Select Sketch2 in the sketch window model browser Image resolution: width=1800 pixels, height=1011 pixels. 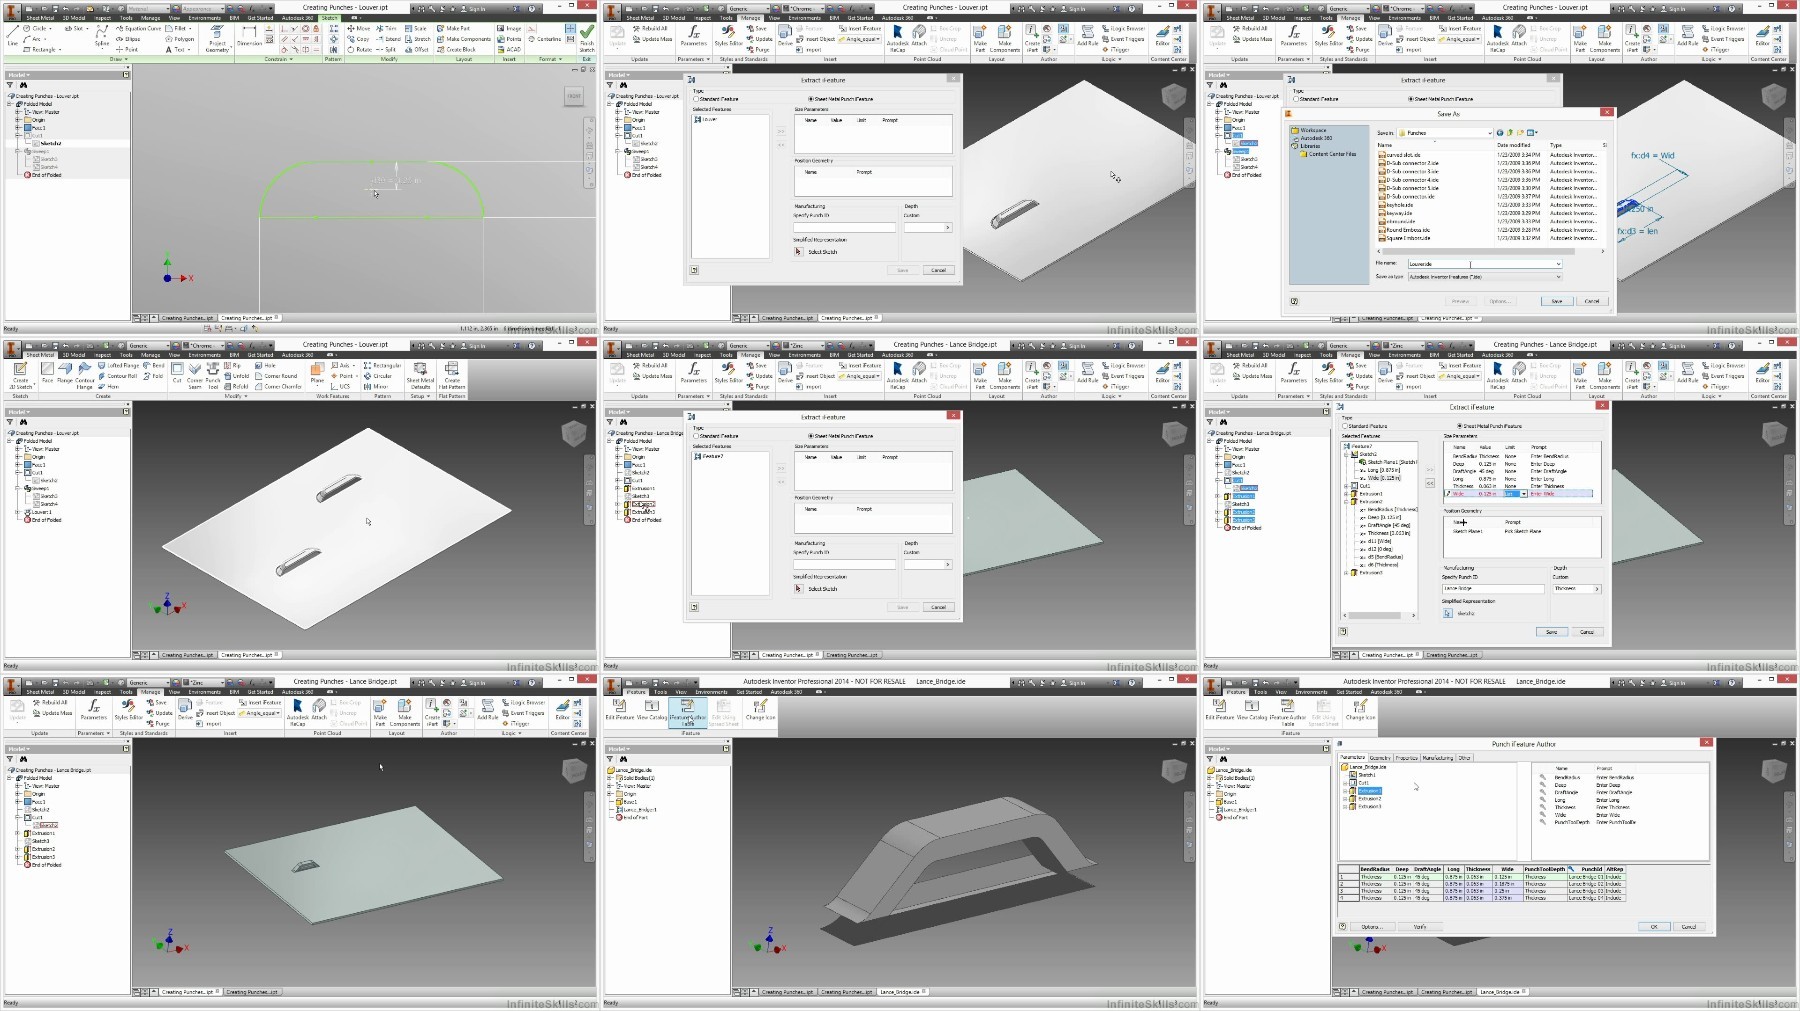point(50,144)
